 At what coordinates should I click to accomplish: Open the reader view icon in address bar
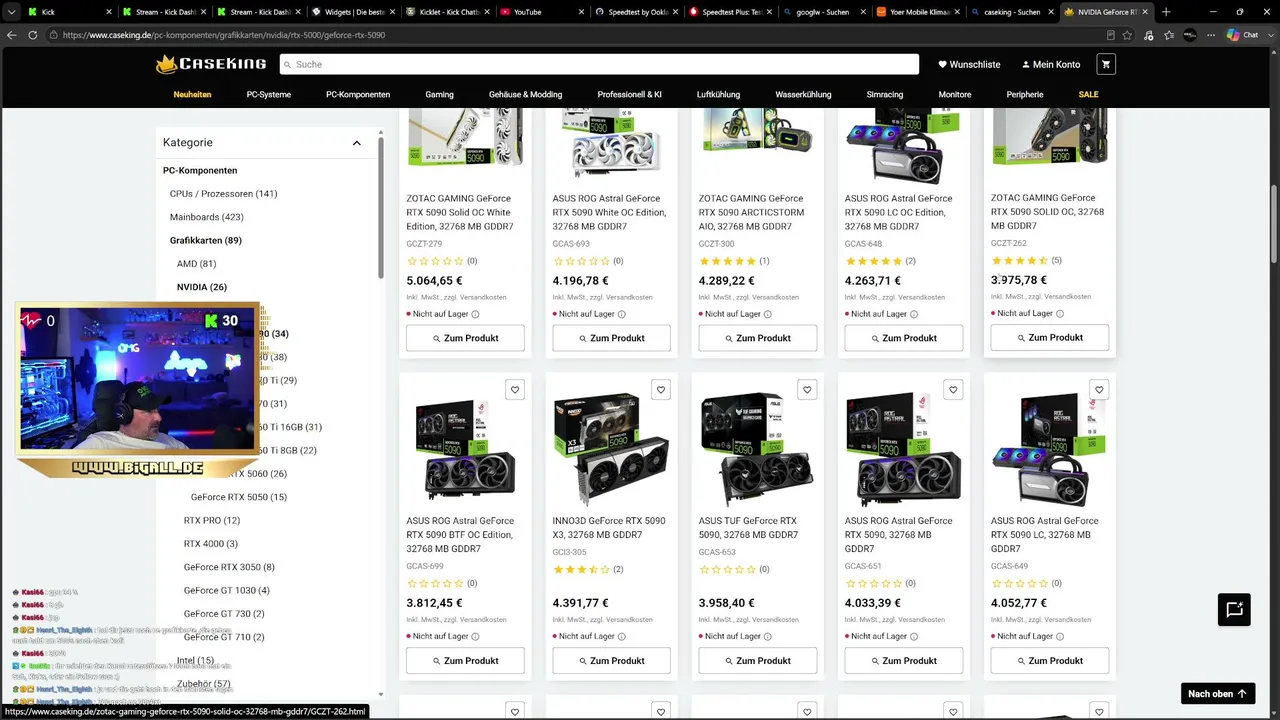coord(1110,35)
